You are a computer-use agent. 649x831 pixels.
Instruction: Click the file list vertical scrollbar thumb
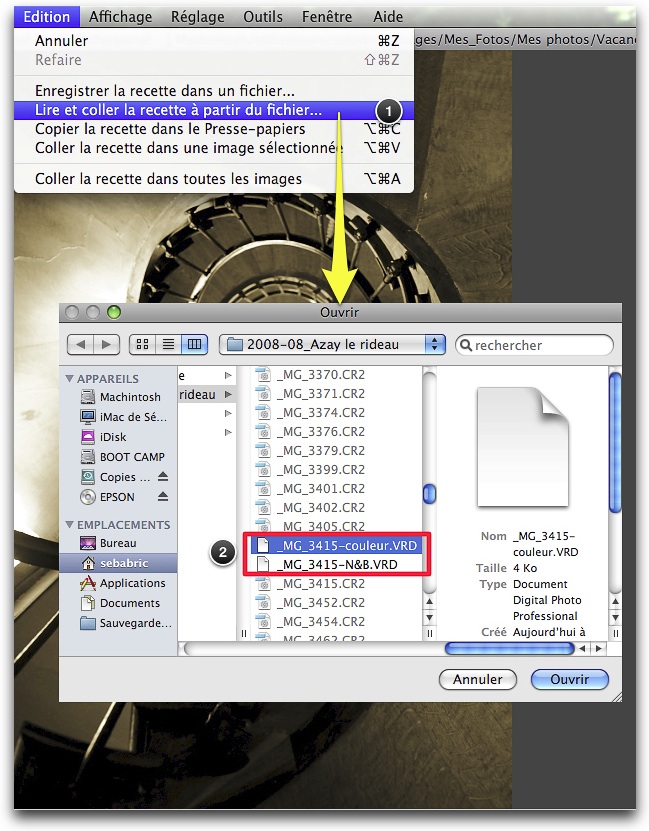430,494
